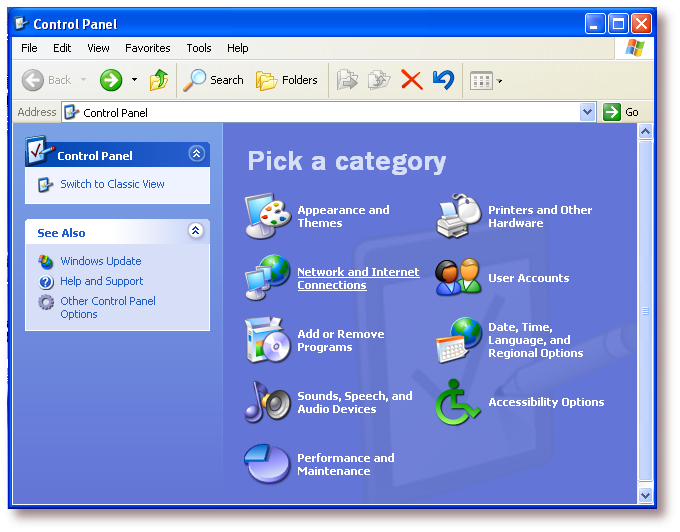The image size is (680, 532).
Task: Toggle the Folders pane button
Action: point(287,80)
